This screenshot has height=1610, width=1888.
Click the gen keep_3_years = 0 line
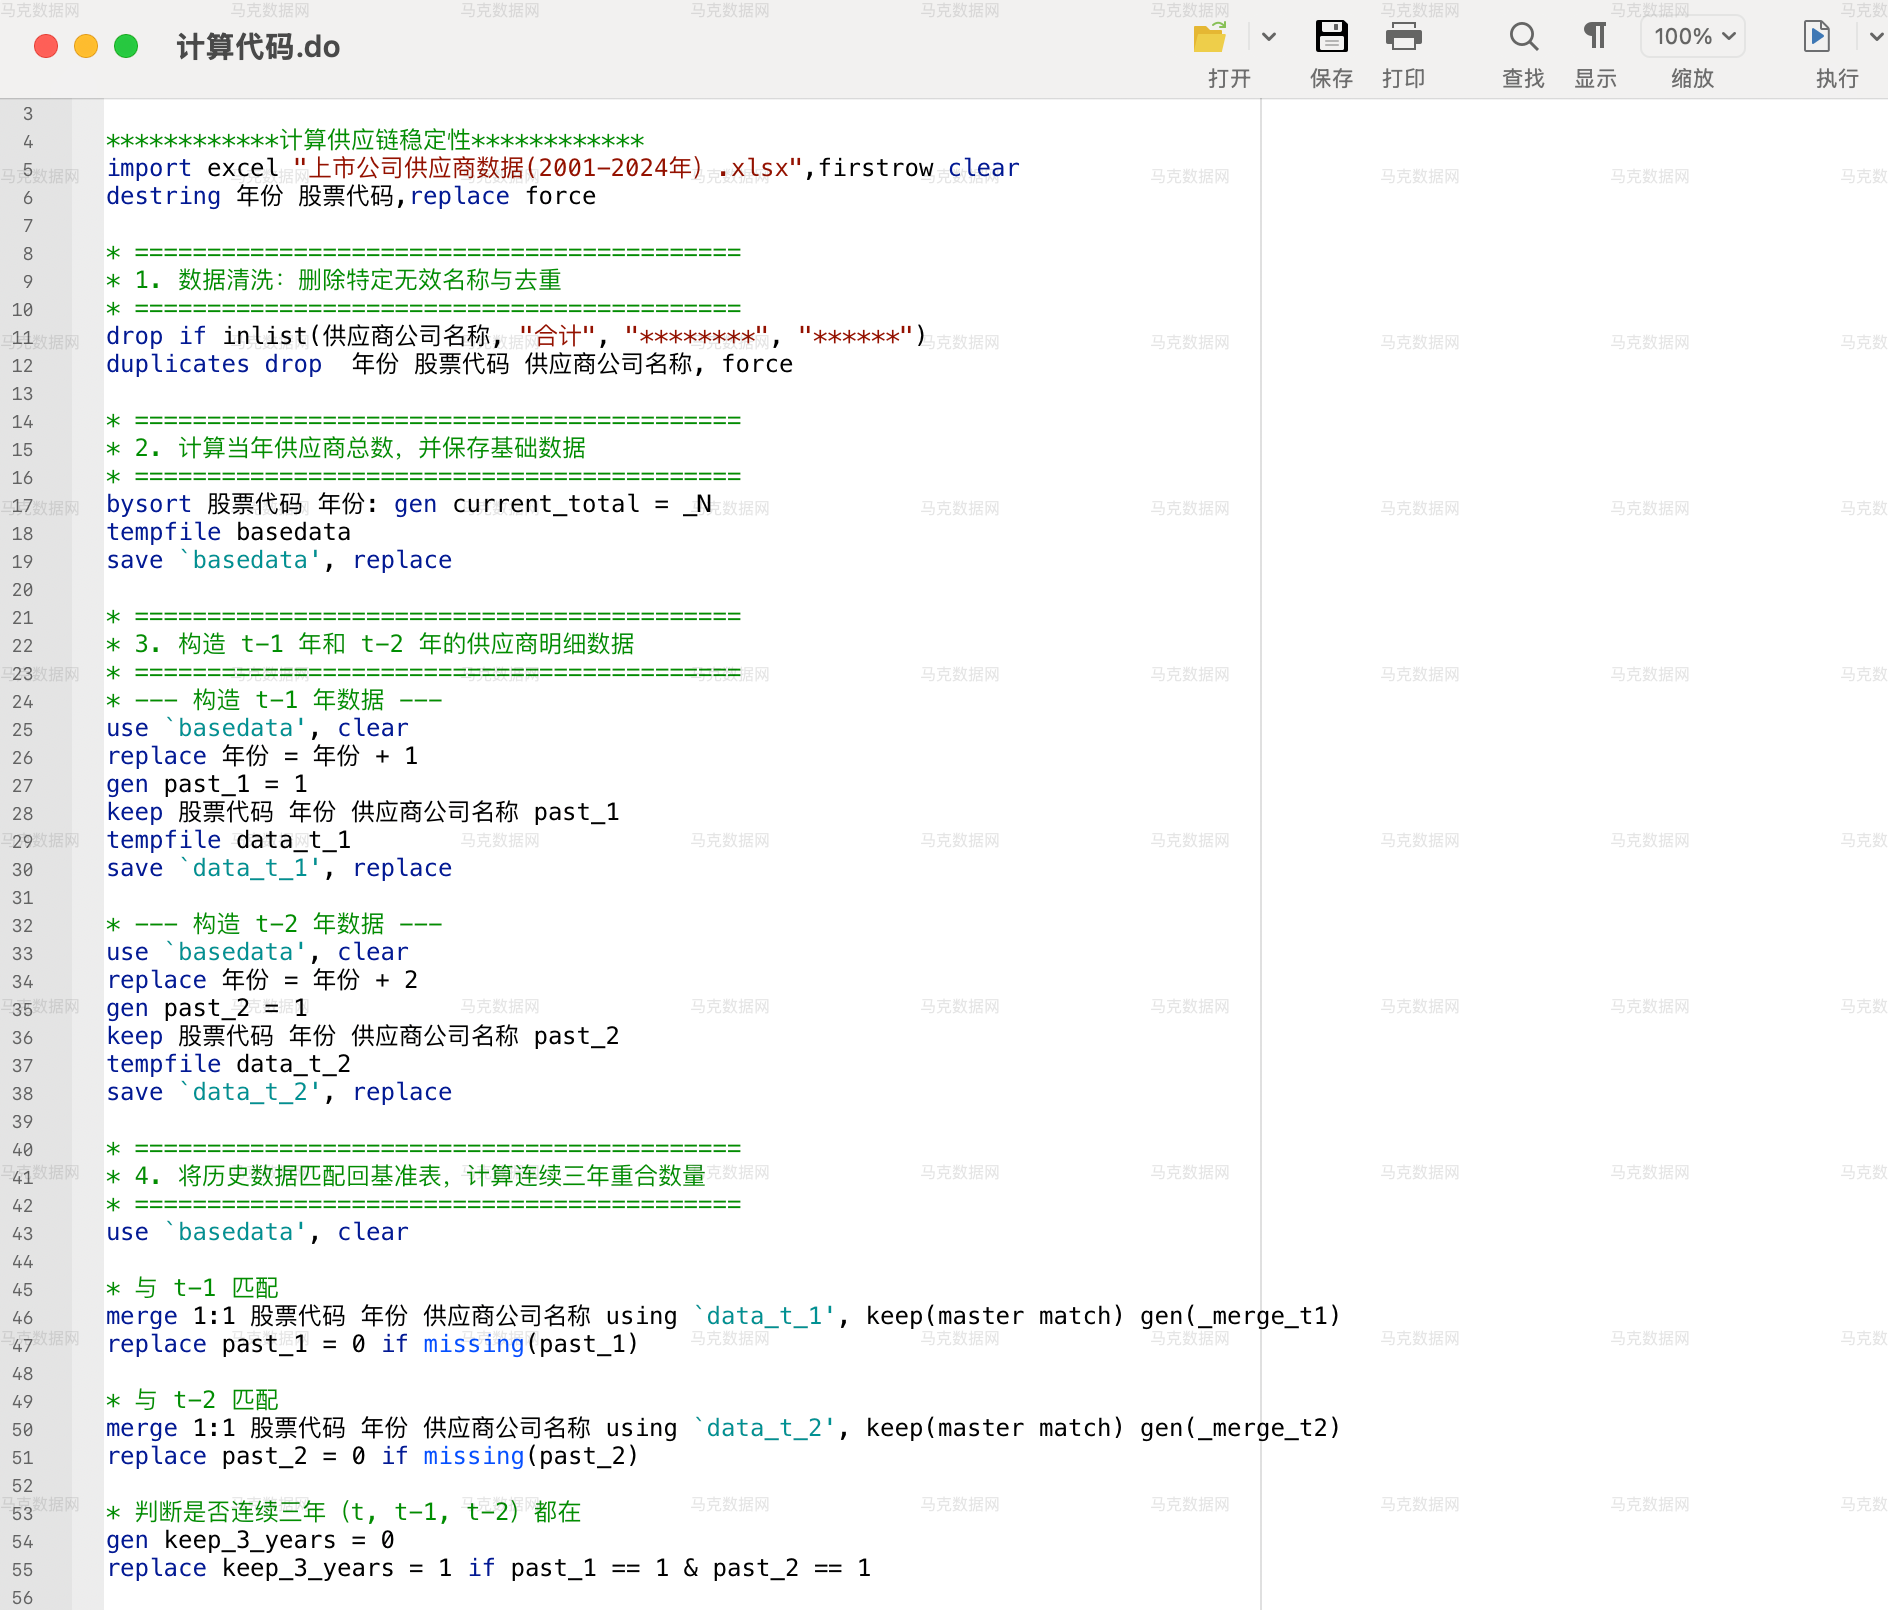[x=250, y=1540]
